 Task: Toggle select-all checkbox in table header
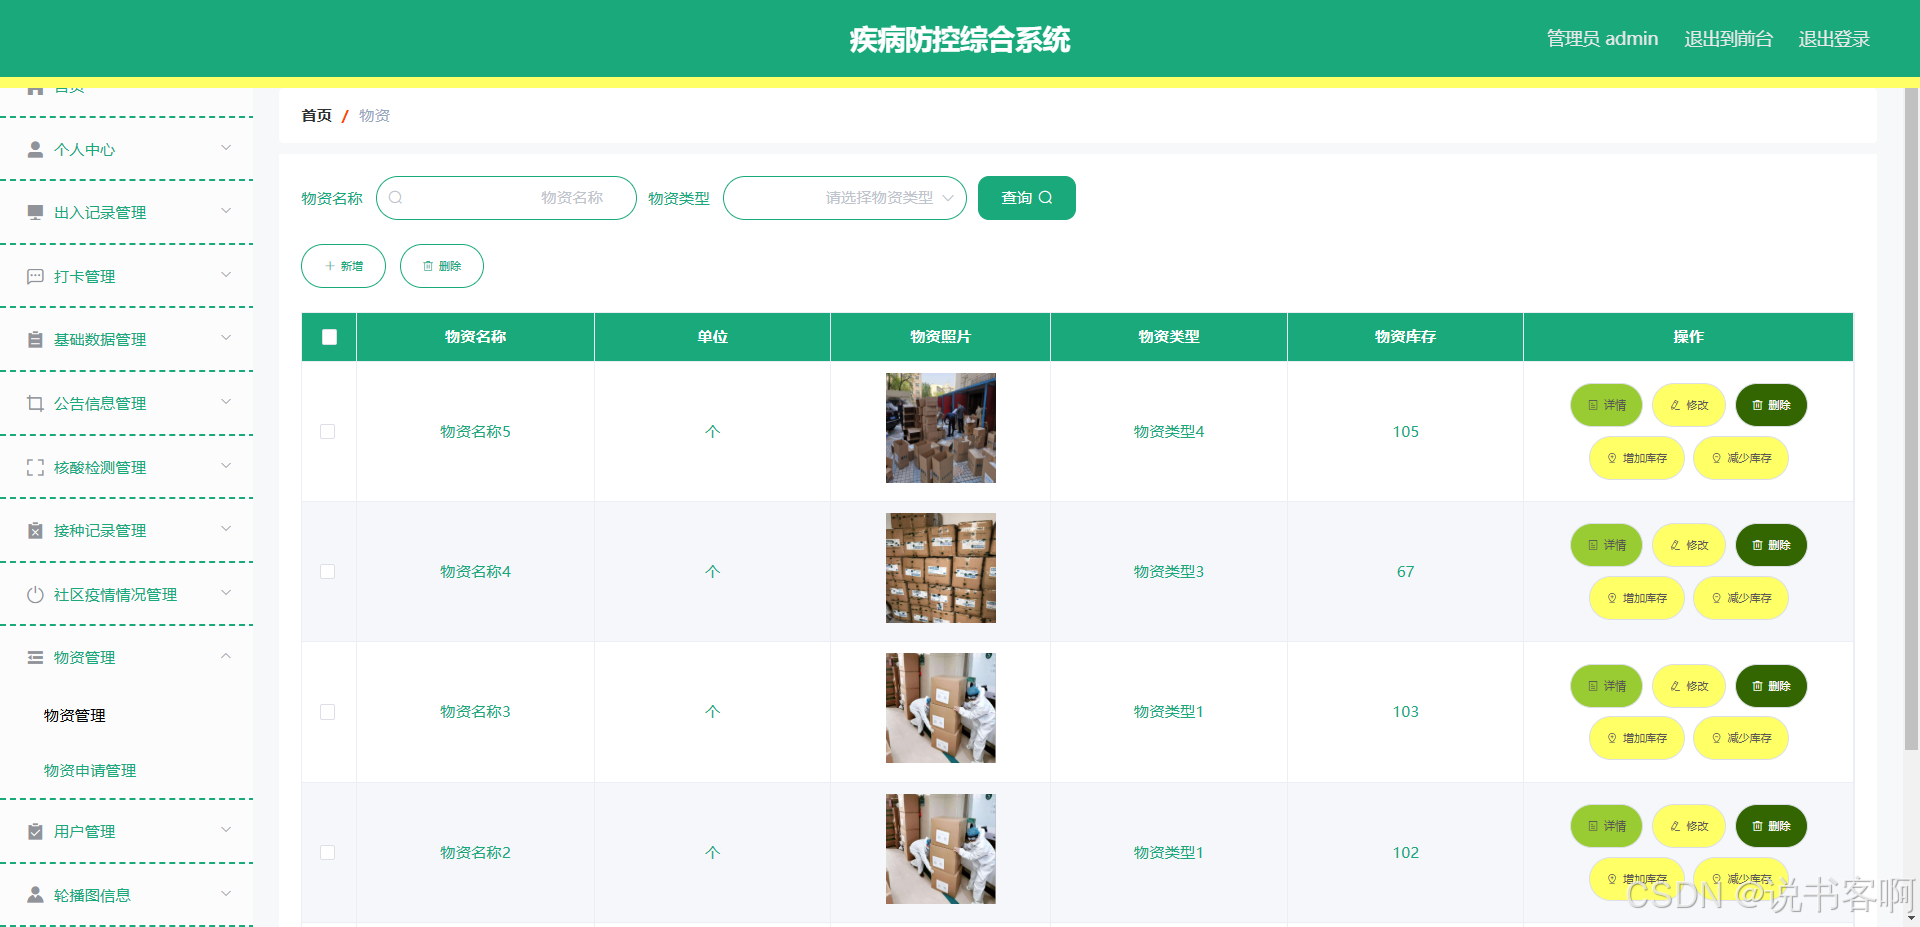329,337
